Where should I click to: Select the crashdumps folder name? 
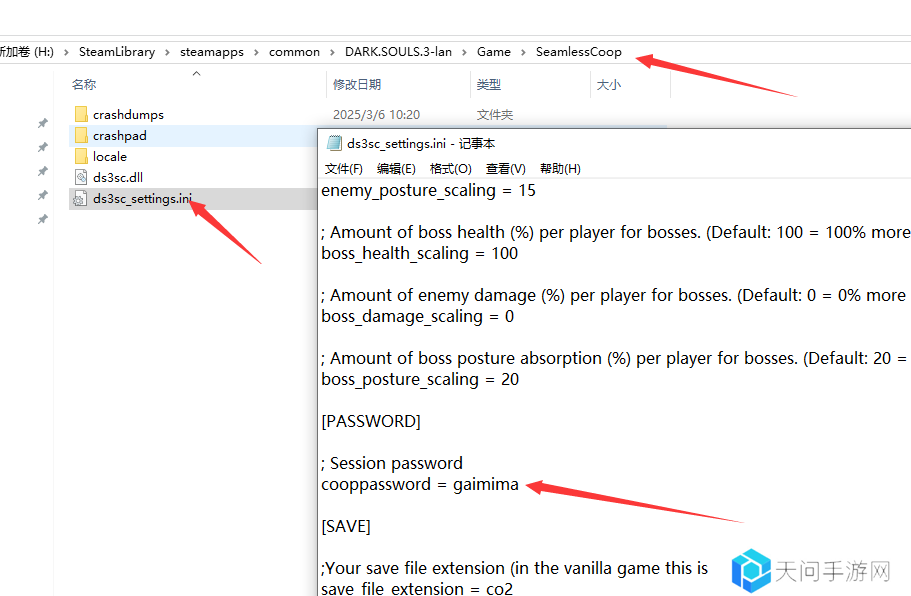(128, 114)
